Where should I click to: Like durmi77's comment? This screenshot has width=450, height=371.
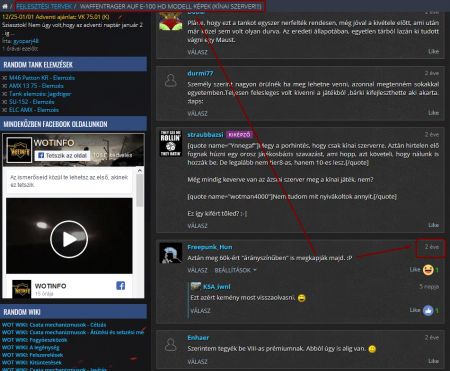(433, 113)
